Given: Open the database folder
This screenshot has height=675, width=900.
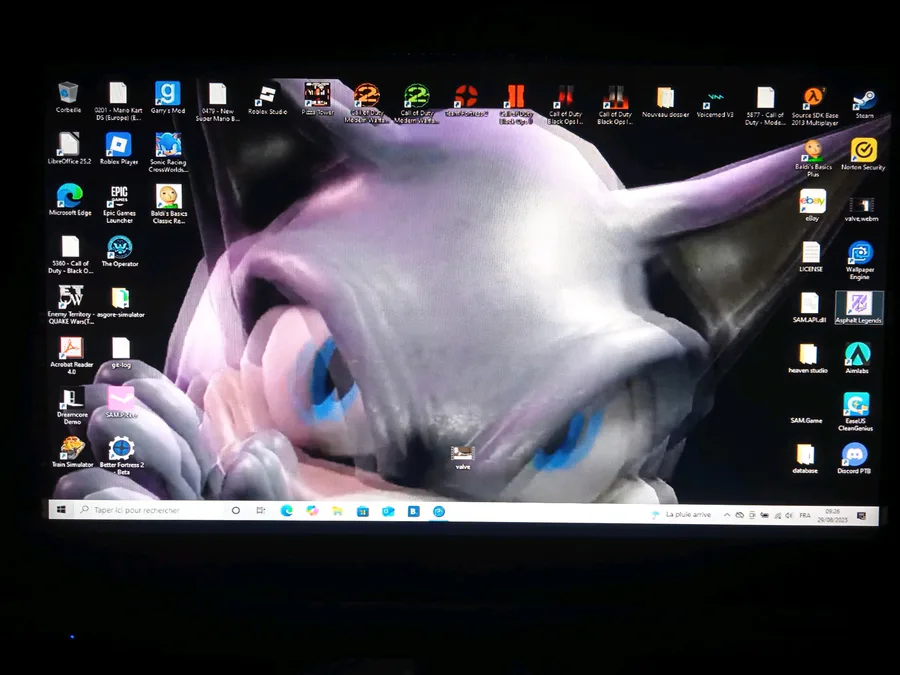Looking at the screenshot, I should [805, 458].
